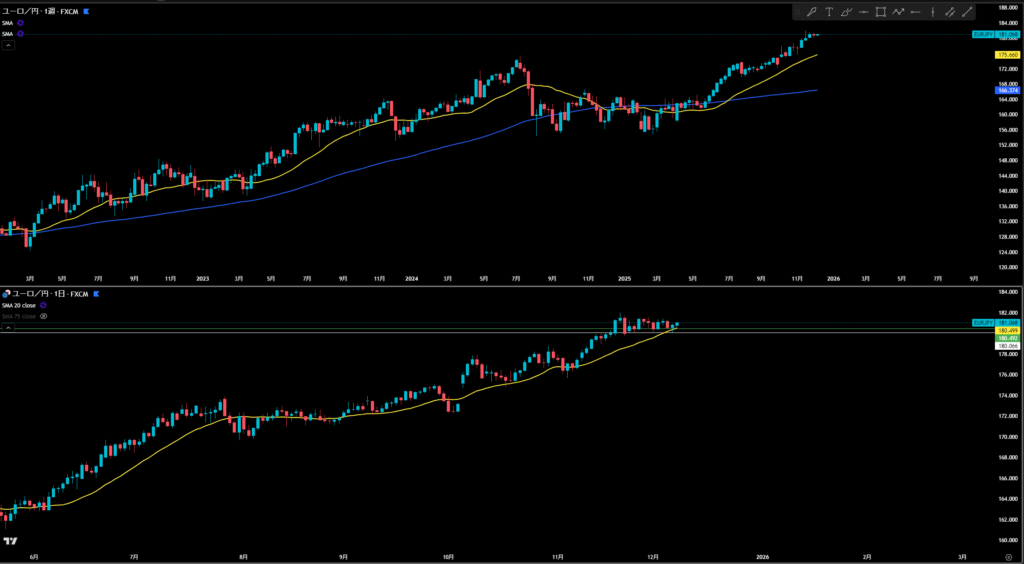The image size is (1024, 564).
Task: Select the horizontal line tool
Action: click(x=863, y=12)
